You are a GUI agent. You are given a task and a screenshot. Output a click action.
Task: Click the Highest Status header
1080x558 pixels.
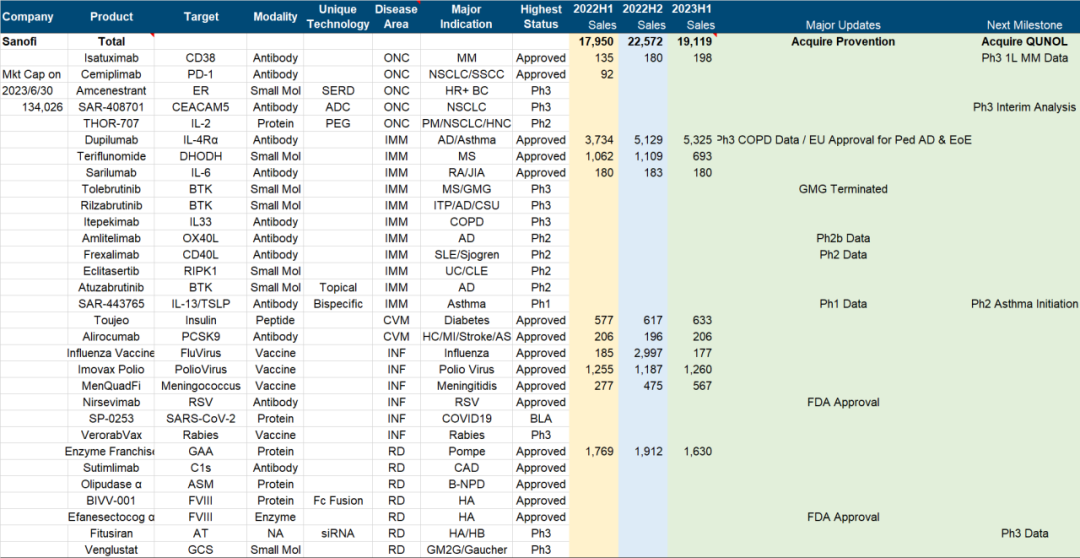(541, 17)
